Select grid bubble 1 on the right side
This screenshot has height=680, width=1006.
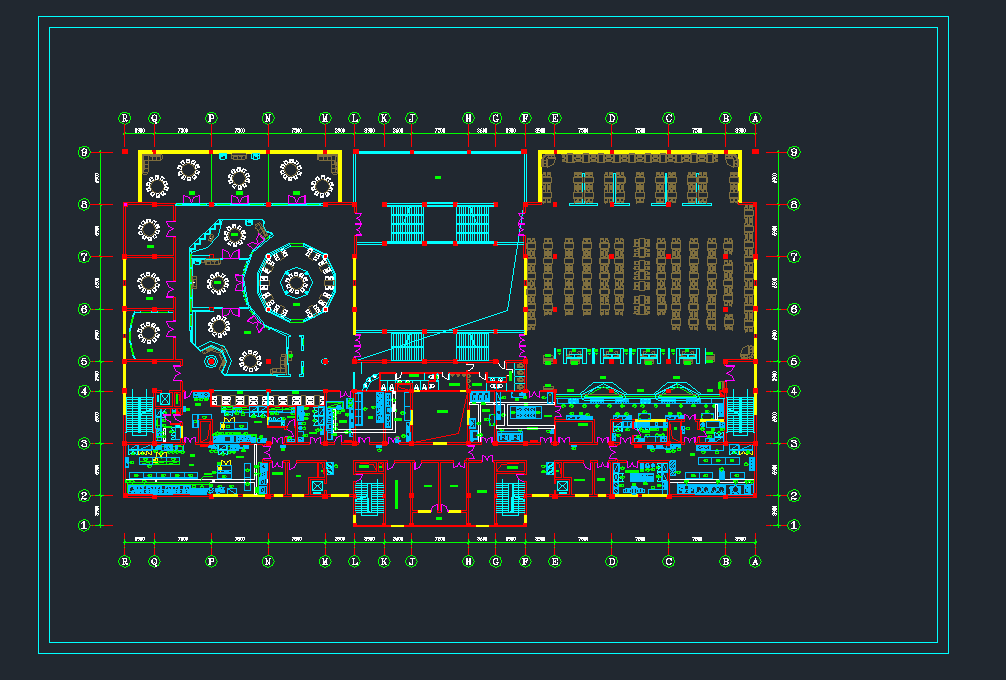pyautogui.click(x=794, y=524)
